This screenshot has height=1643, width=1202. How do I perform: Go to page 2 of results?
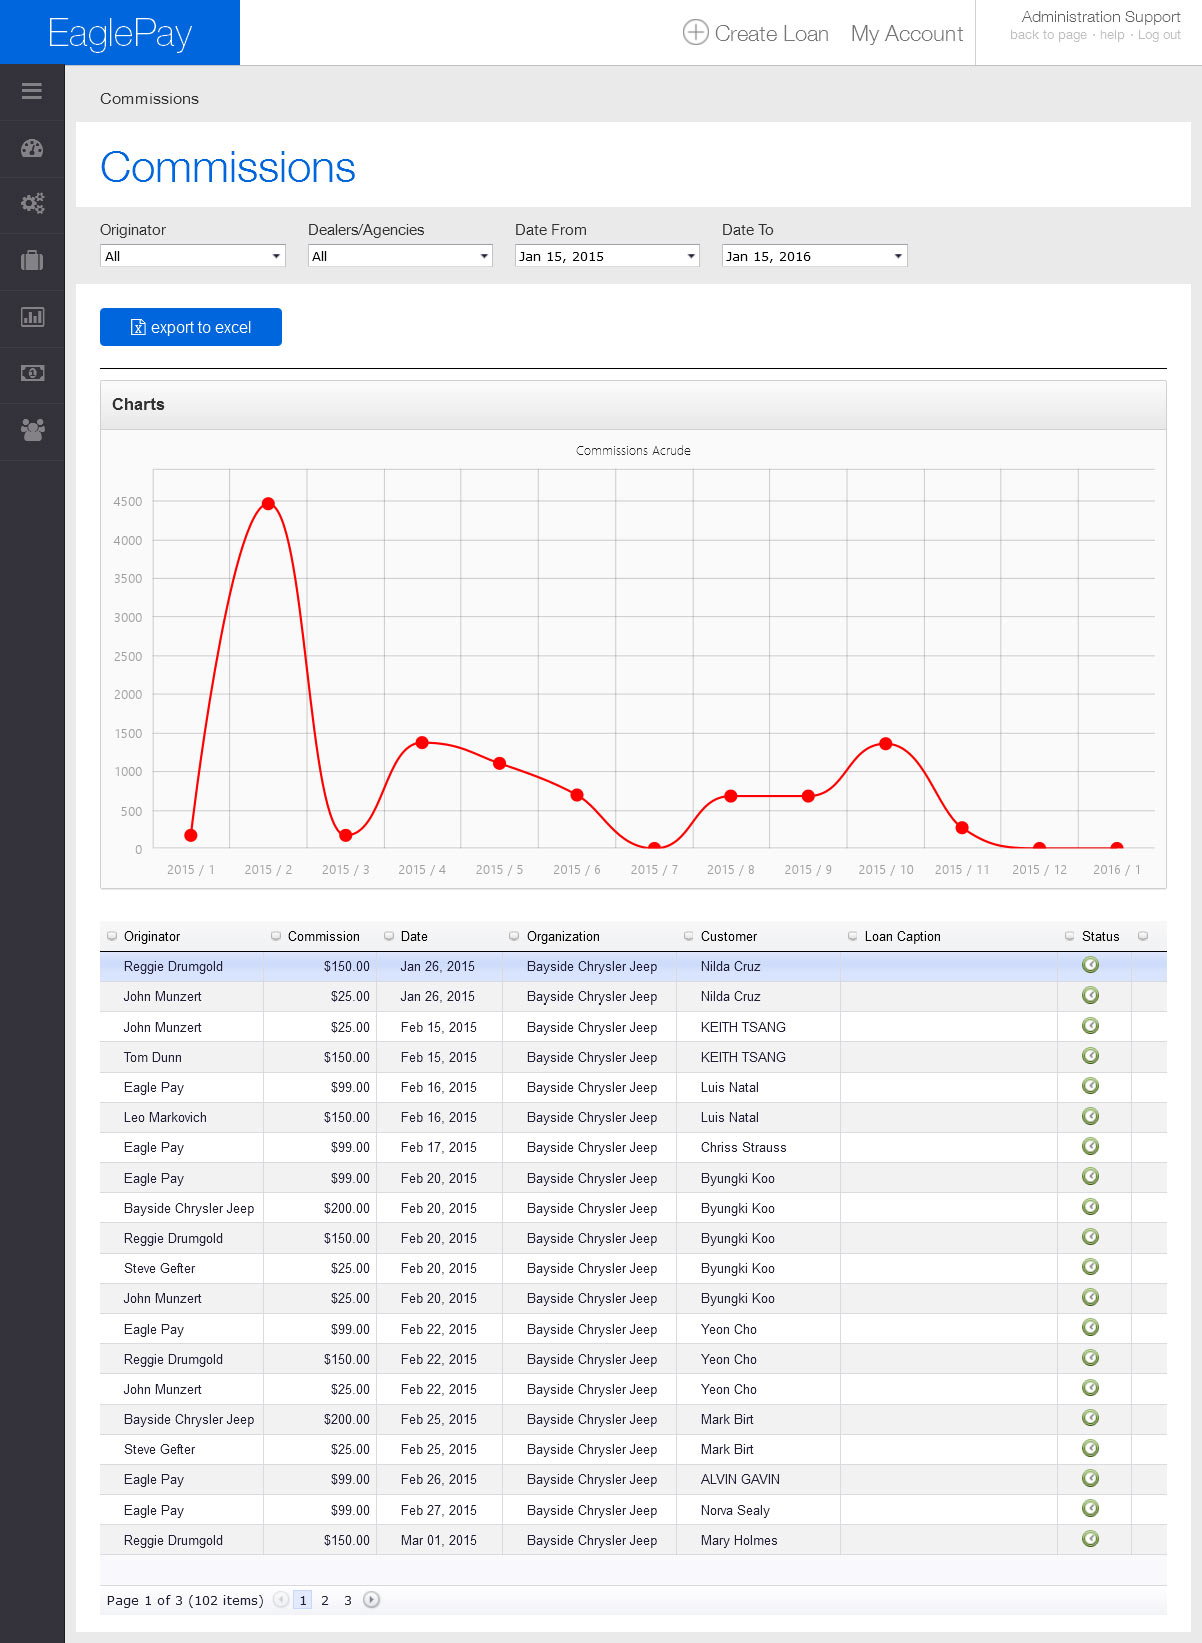tap(325, 1600)
